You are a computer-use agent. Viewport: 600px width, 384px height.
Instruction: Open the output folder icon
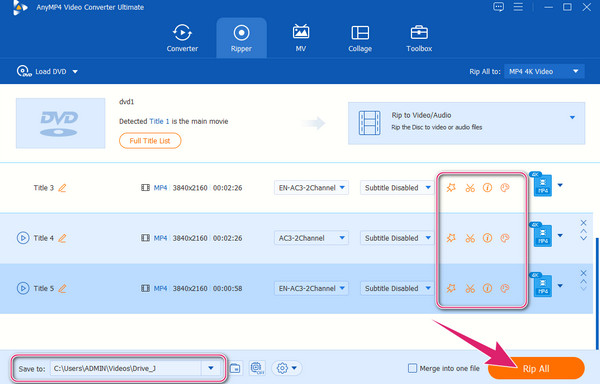(x=235, y=368)
